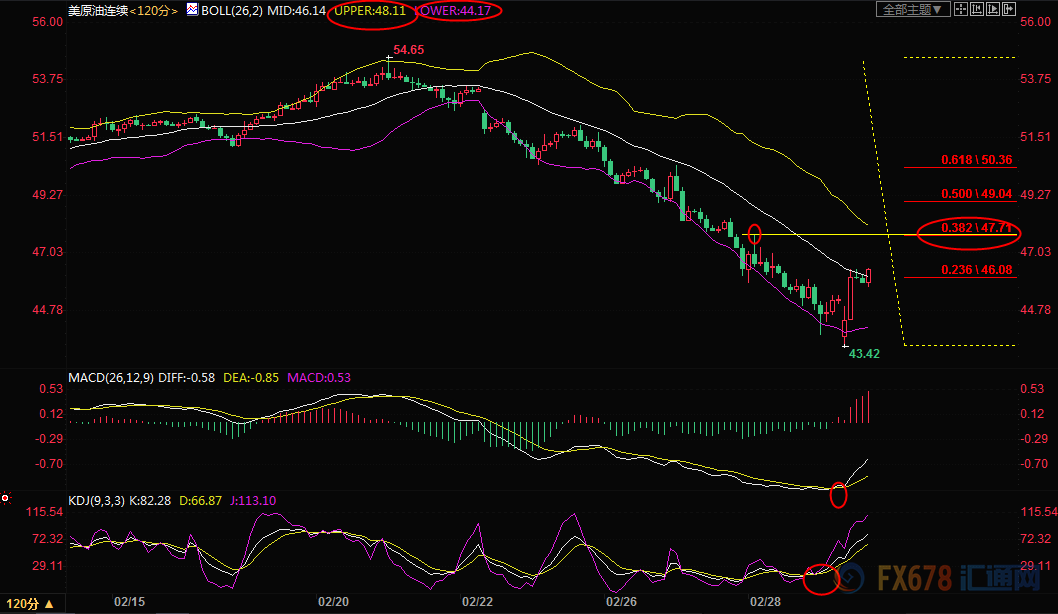Click the BOLL indicator chart icon
This screenshot has height=614, width=1058.
[x=192, y=10]
